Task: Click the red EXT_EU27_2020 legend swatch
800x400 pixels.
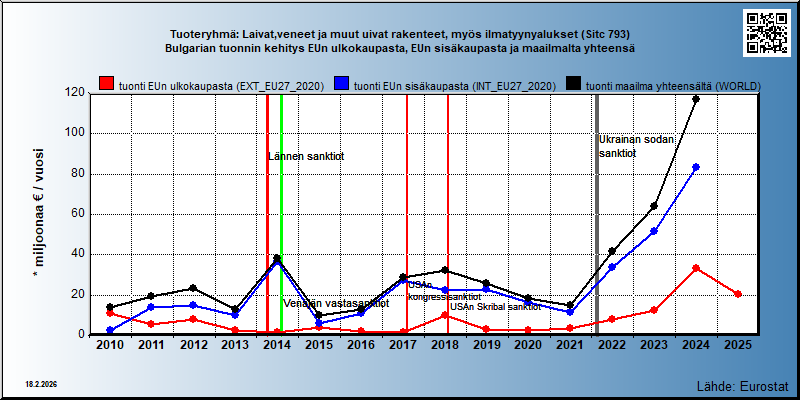Action: pos(106,85)
